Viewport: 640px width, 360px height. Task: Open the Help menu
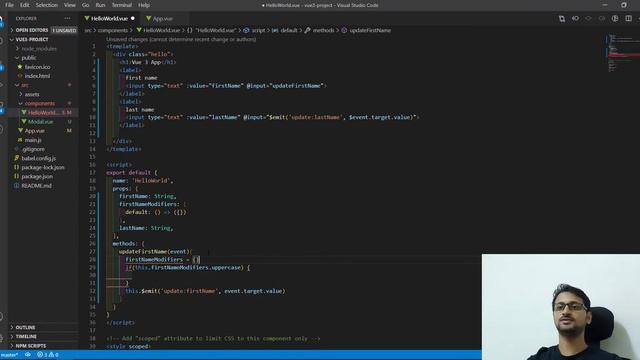tap(144, 5)
